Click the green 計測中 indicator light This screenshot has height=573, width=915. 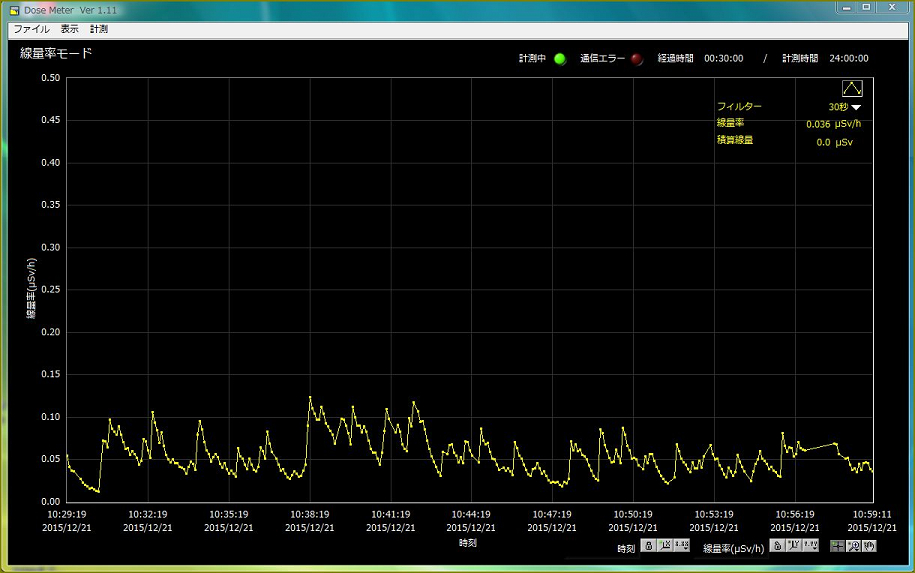coord(560,59)
